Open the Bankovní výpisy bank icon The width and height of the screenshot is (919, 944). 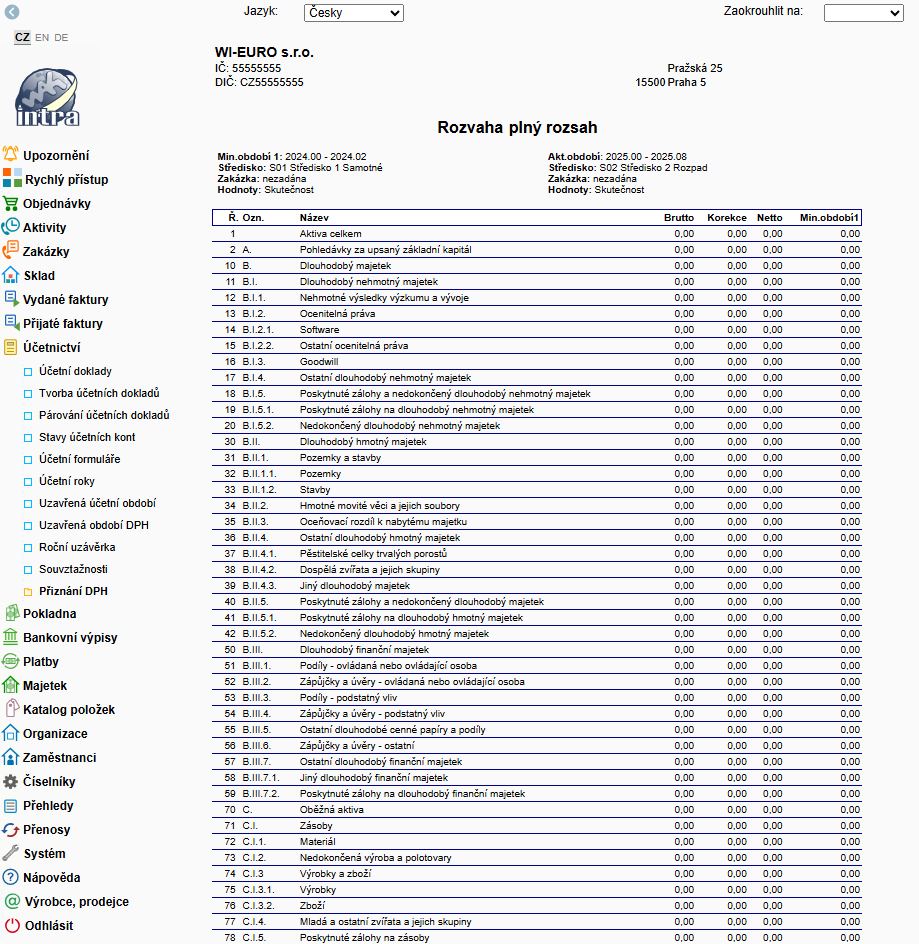[11, 637]
